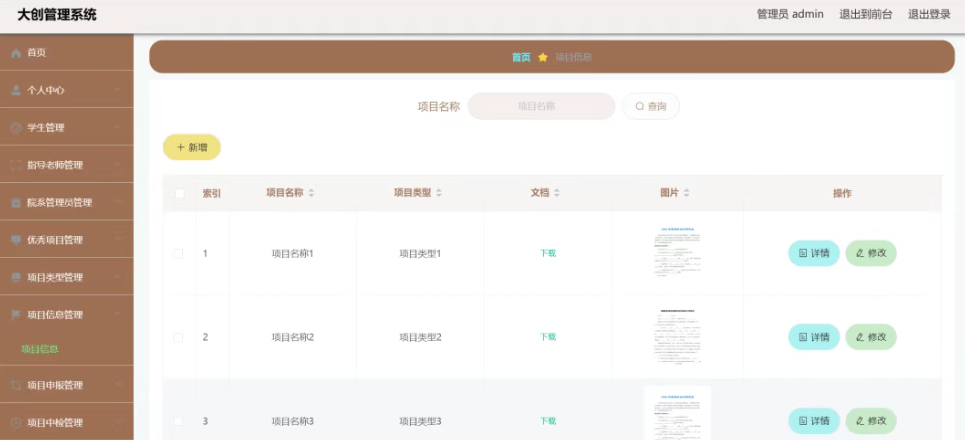Expand the 学生管理 menu chevron
This screenshot has width=965, height=440.
coord(118,128)
